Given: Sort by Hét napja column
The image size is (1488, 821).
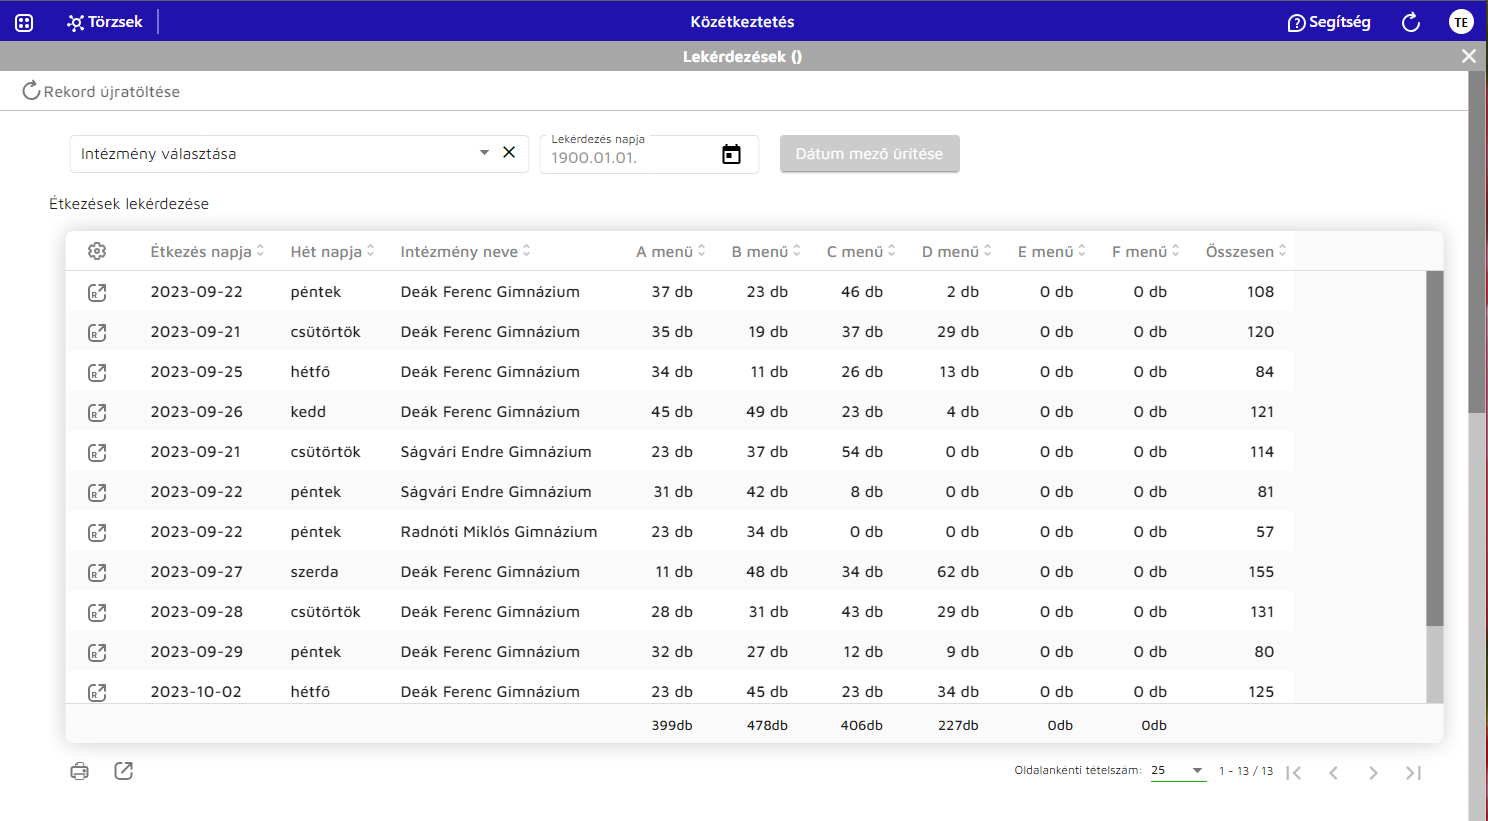Looking at the screenshot, I should point(332,251).
